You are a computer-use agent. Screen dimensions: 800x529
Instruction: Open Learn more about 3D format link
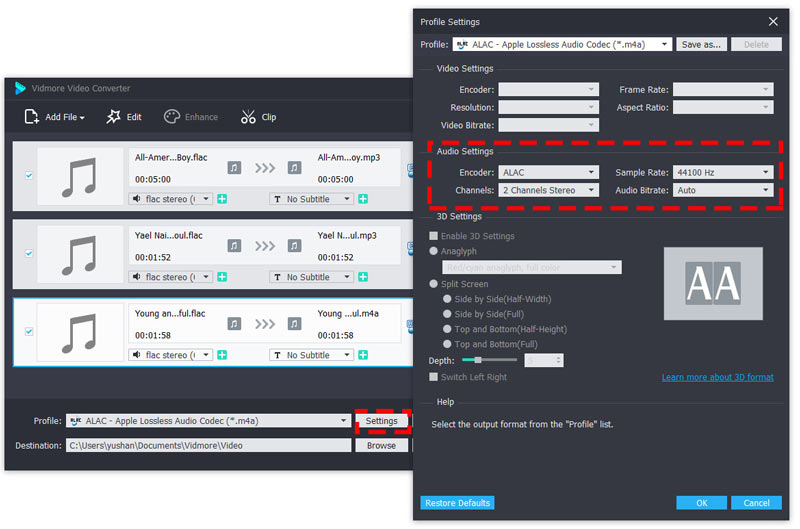[x=717, y=377]
